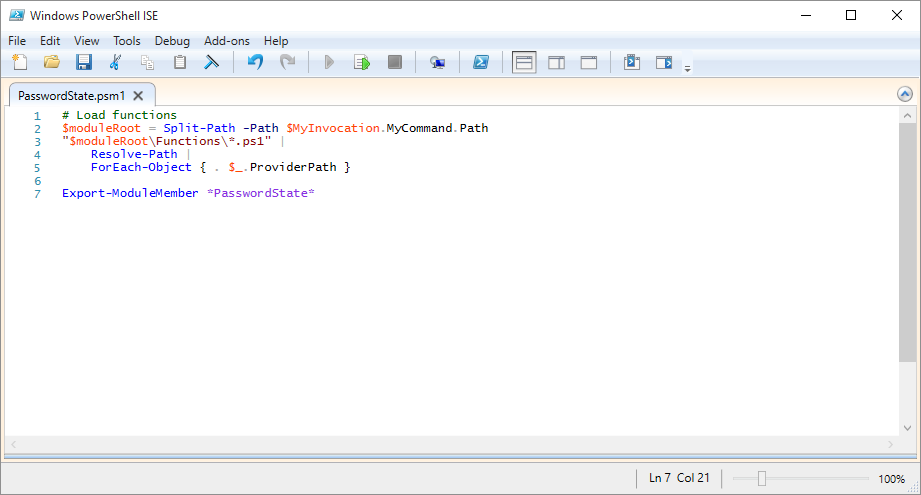The image size is (921, 495).
Task: Paste from the clipboard icon
Action: pyautogui.click(x=180, y=62)
